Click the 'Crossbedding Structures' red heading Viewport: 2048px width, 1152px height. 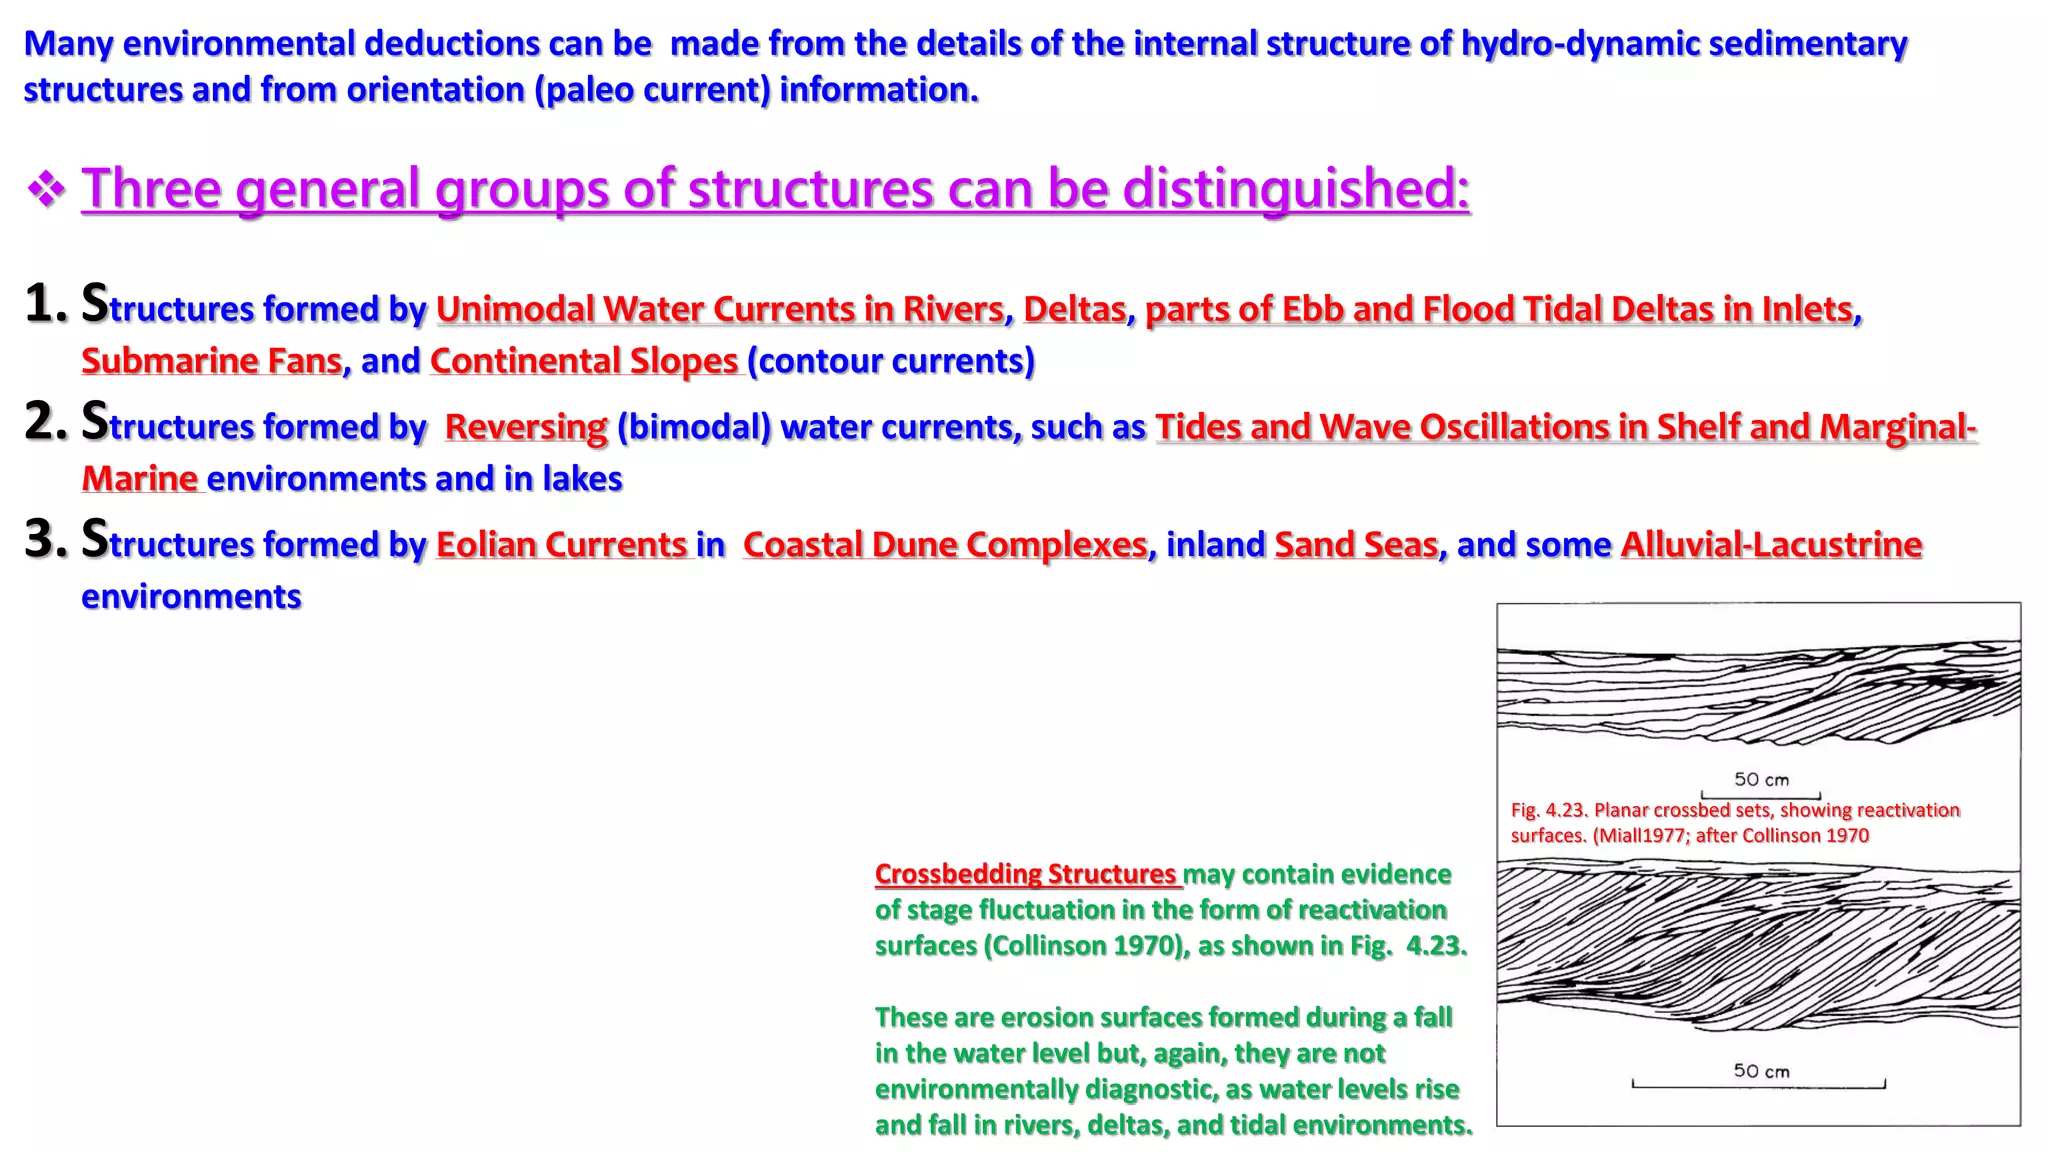coord(1025,874)
